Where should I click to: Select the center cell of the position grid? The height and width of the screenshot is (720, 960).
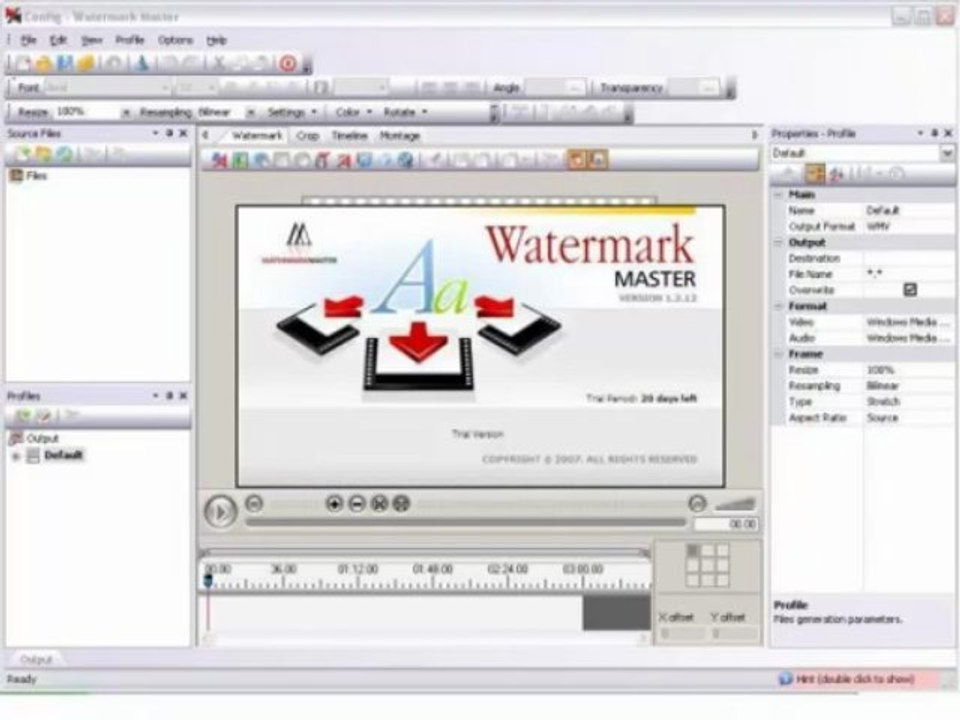pyautogui.click(x=708, y=565)
